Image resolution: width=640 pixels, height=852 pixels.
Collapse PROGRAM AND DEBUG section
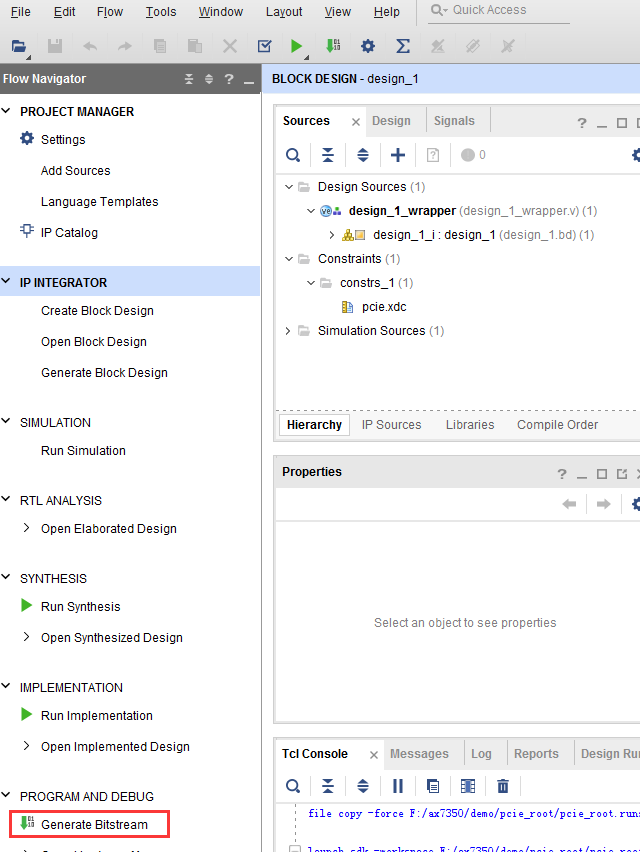(x=7, y=795)
